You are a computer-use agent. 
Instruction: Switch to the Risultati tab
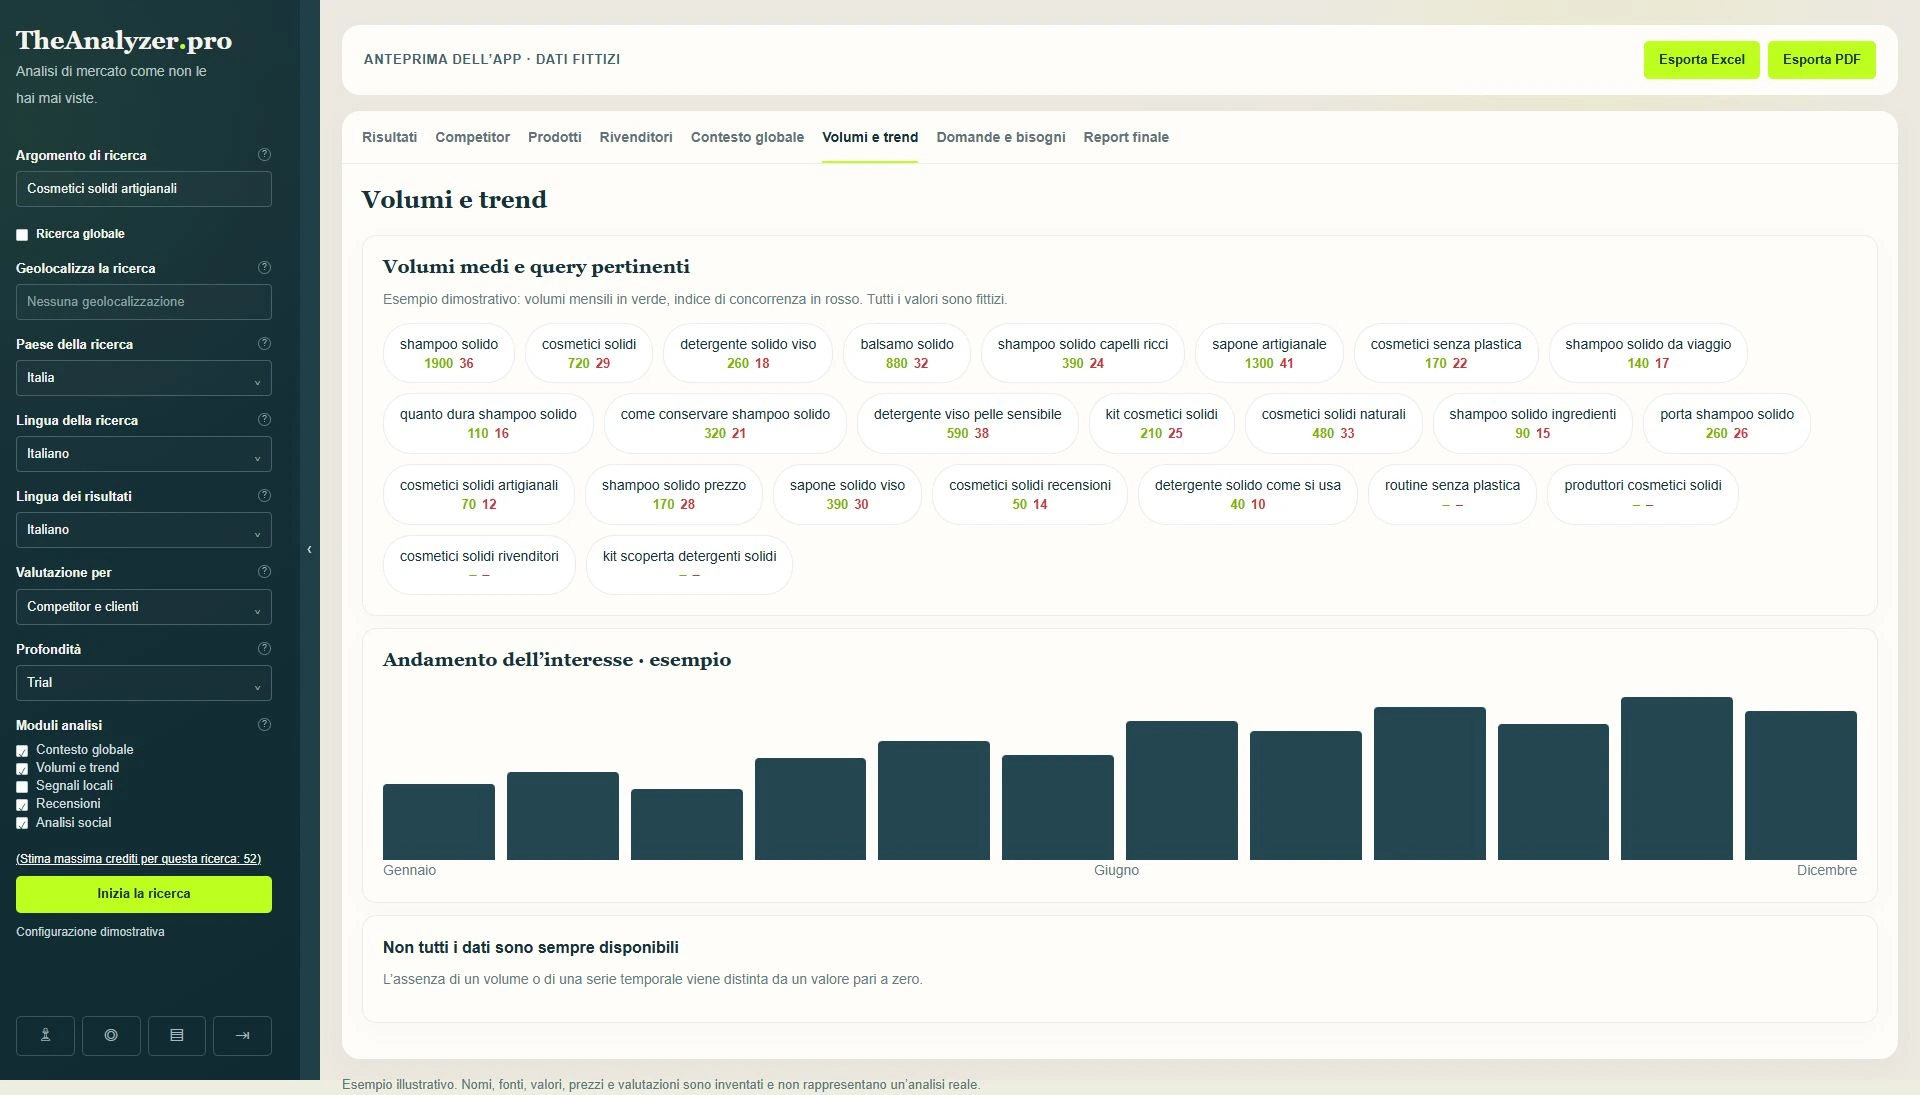tap(389, 137)
